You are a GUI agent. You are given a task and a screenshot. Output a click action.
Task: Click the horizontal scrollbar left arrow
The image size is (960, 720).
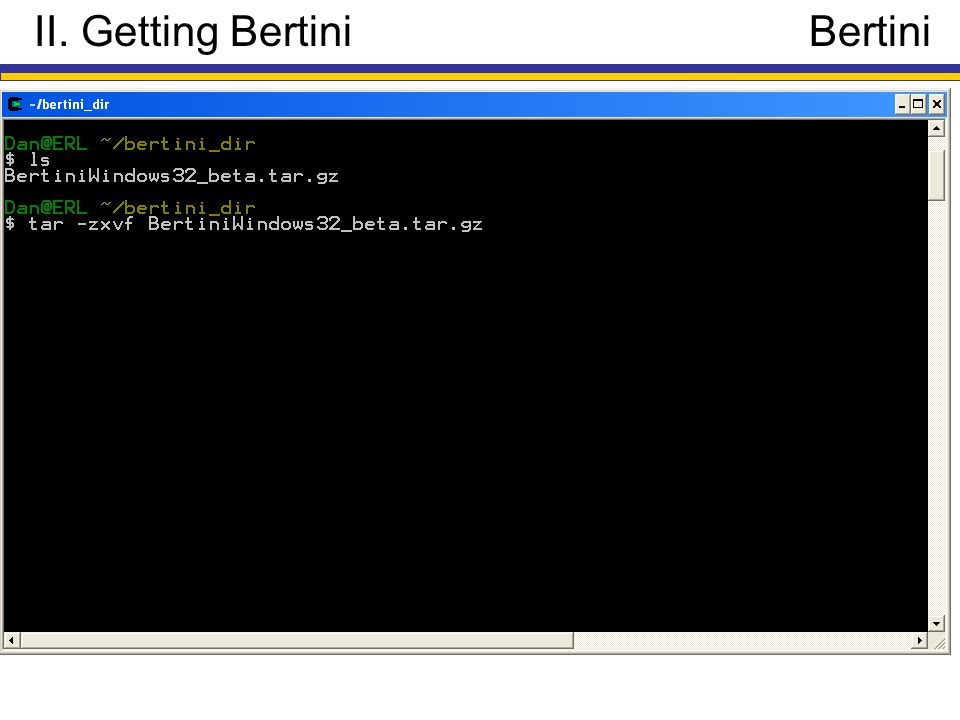(11, 641)
